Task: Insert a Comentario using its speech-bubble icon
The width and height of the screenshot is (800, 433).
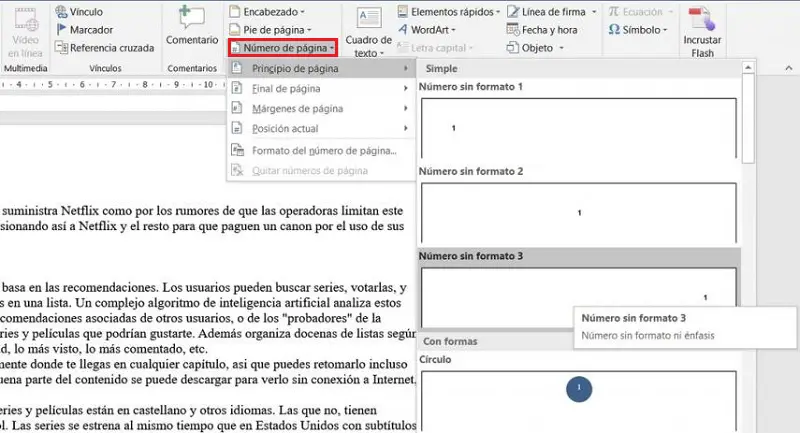Action: click(191, 17)
